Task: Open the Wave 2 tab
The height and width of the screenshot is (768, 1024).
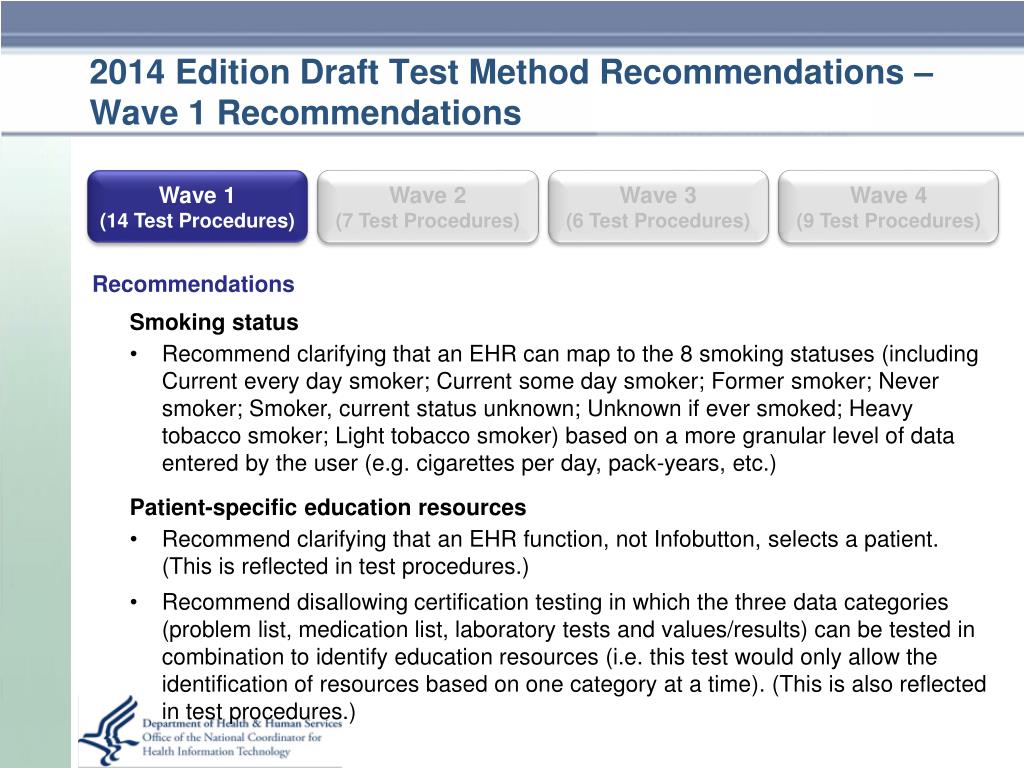Action: coord(428,207)
